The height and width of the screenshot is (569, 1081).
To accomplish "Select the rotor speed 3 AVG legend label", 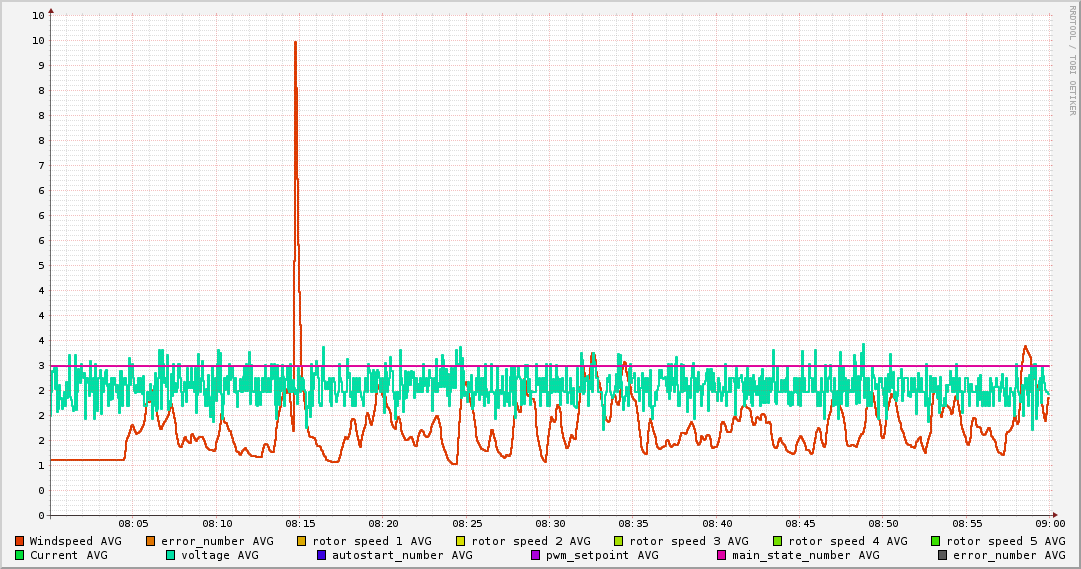I will click(688, 541).
